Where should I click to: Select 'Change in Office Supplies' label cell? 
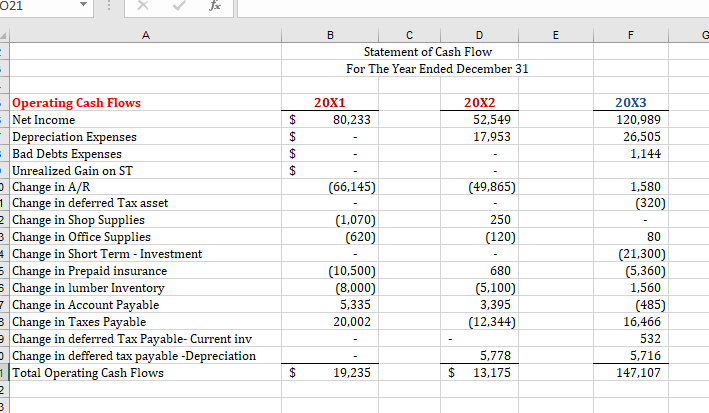click(146, 237)
